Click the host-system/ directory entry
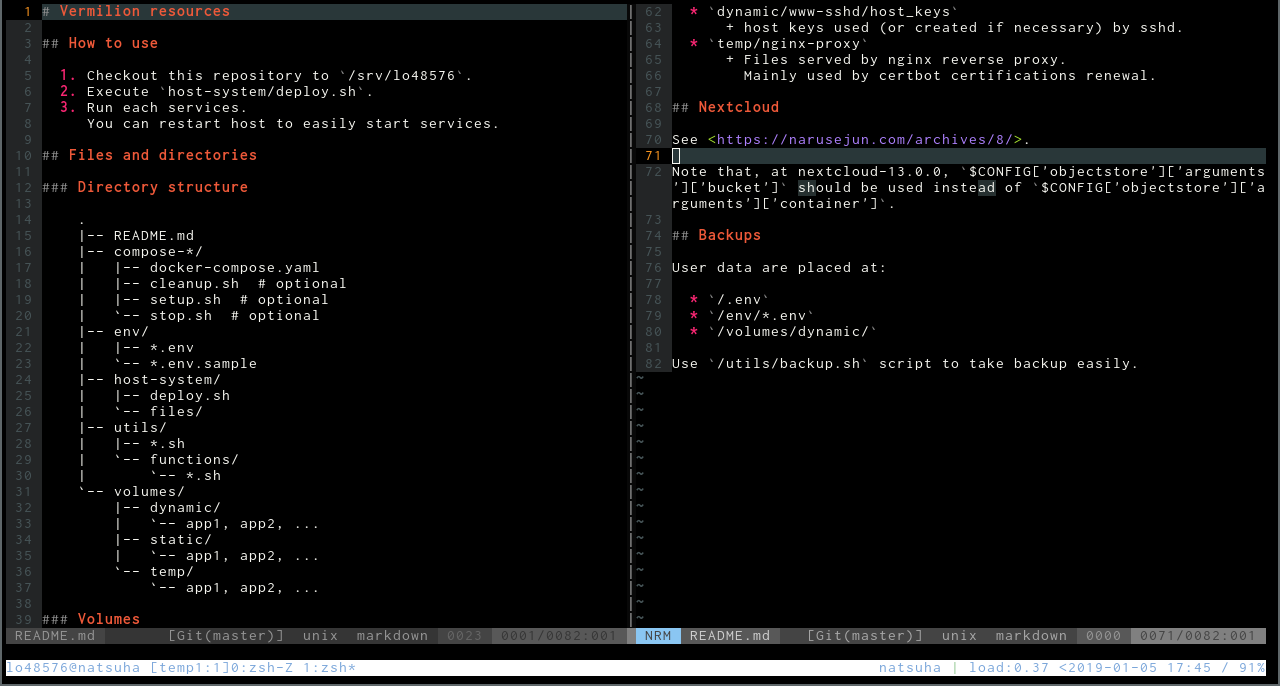The image size is (1280, 686). 167,379
